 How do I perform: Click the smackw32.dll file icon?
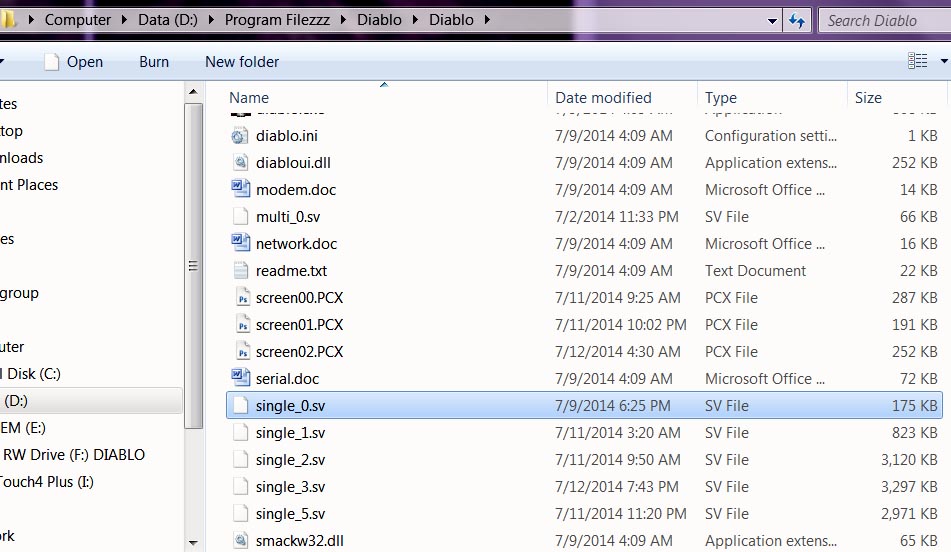(x=240, y=540)
